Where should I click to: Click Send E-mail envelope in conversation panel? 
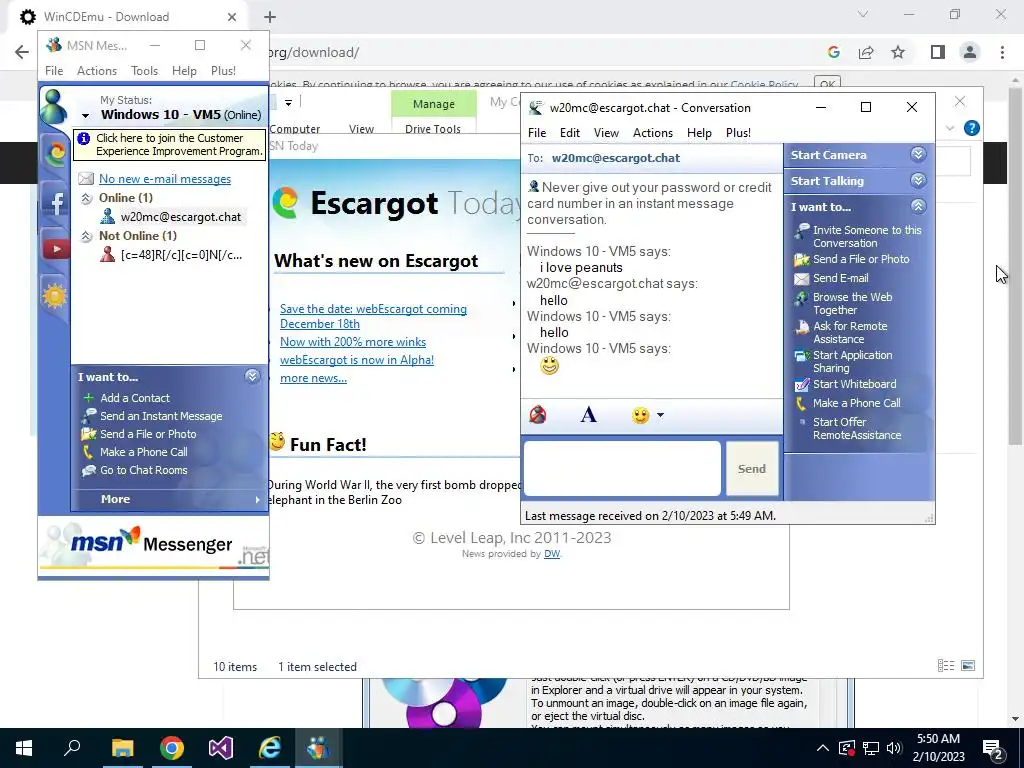pos(801,279)
